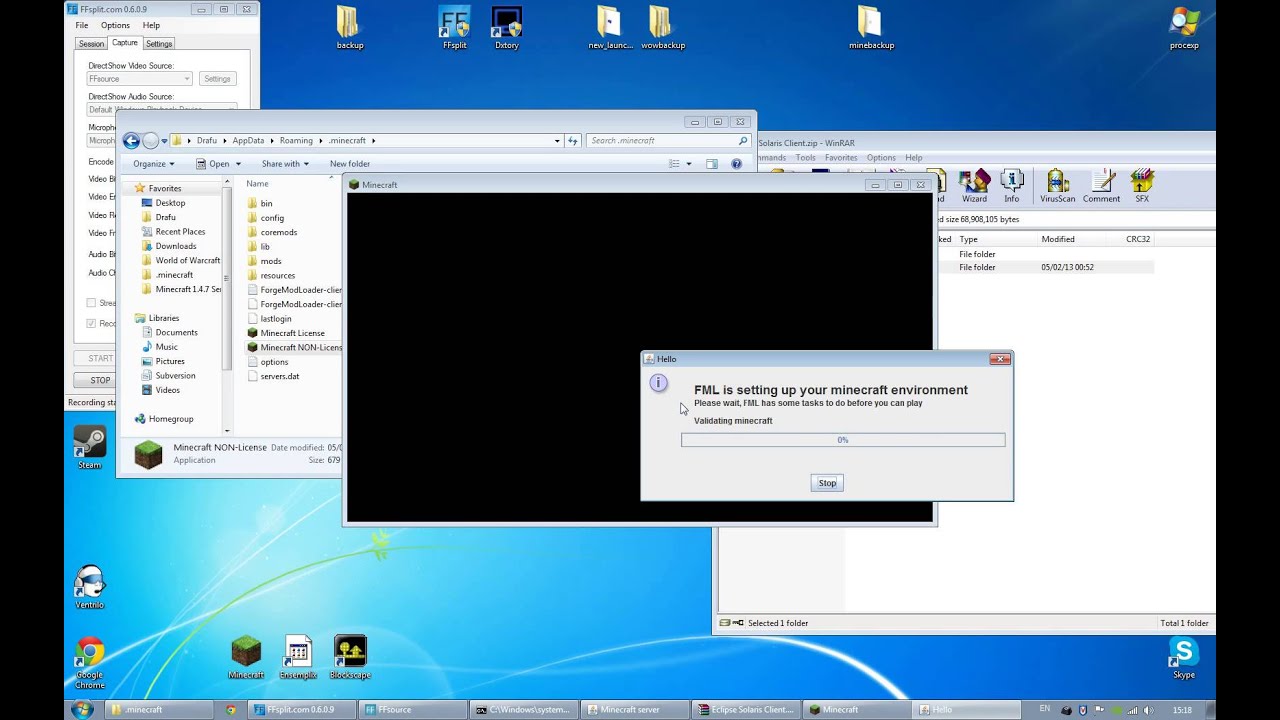The width and height of the screenshot is (1280, 720).
Task: Open the File menu in FFsplit
Action: pos(82,25)
